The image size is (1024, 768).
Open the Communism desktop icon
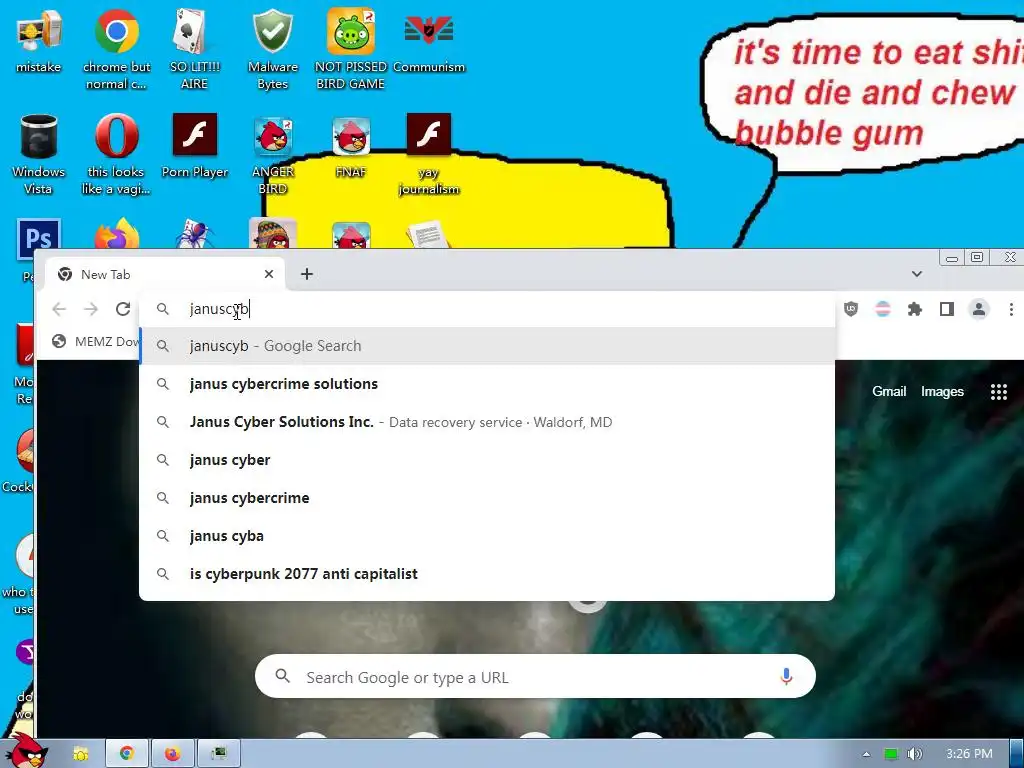coord(428,42)
